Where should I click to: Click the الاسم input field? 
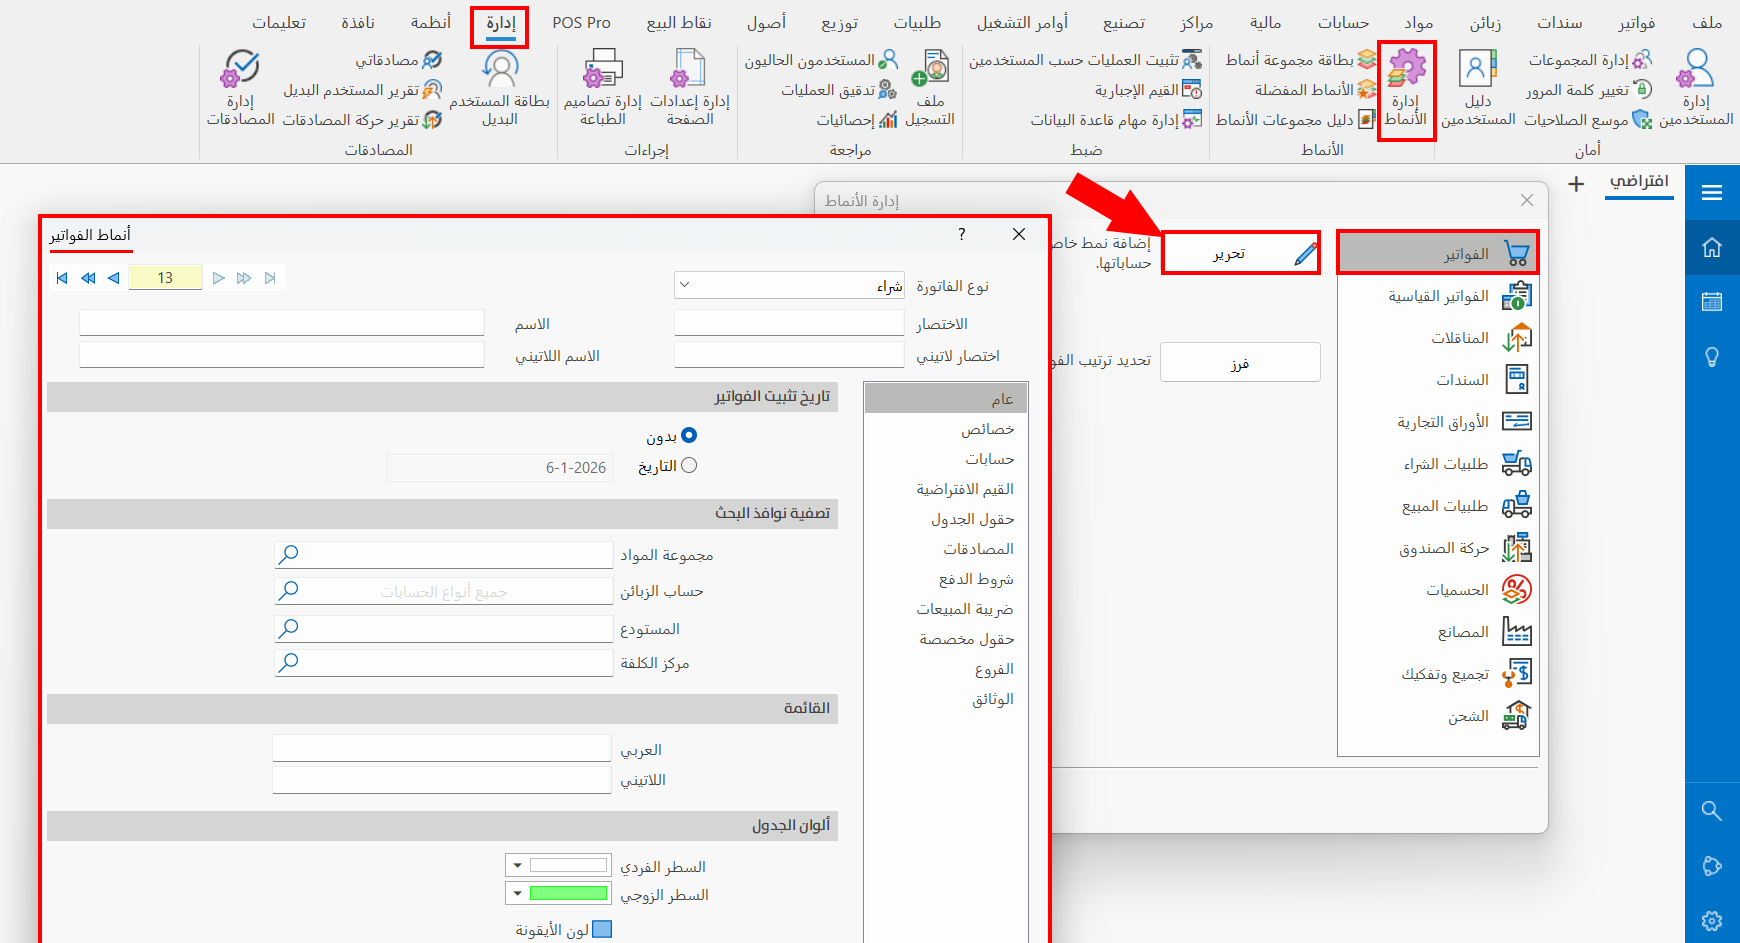coord(282,322)
